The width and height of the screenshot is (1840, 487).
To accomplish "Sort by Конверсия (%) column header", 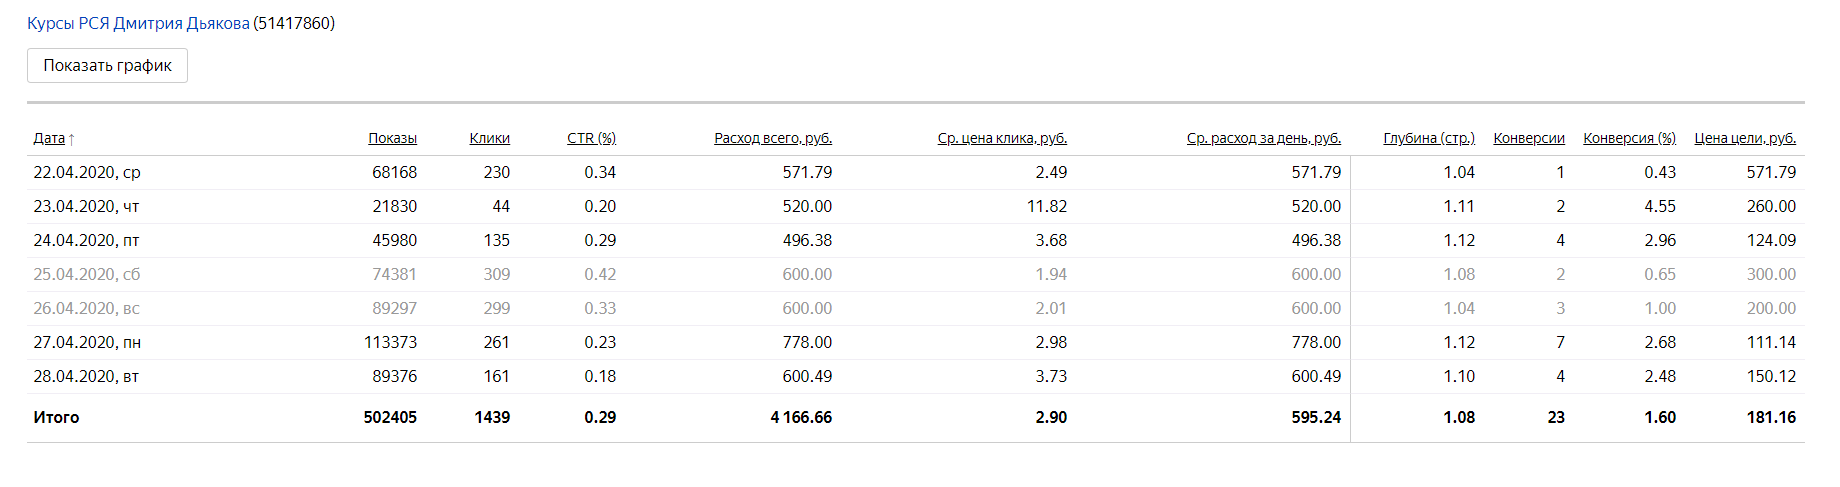I will point(1629,138).
